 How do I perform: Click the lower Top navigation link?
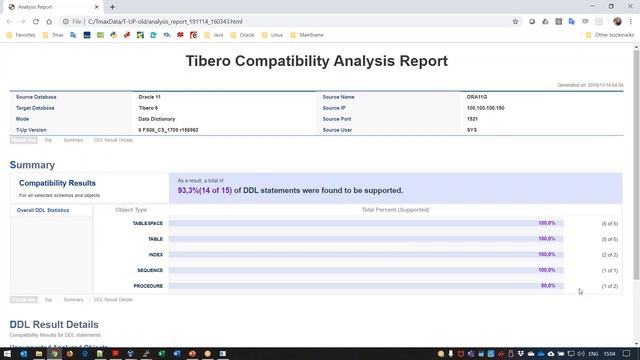(x=48, y=300)
